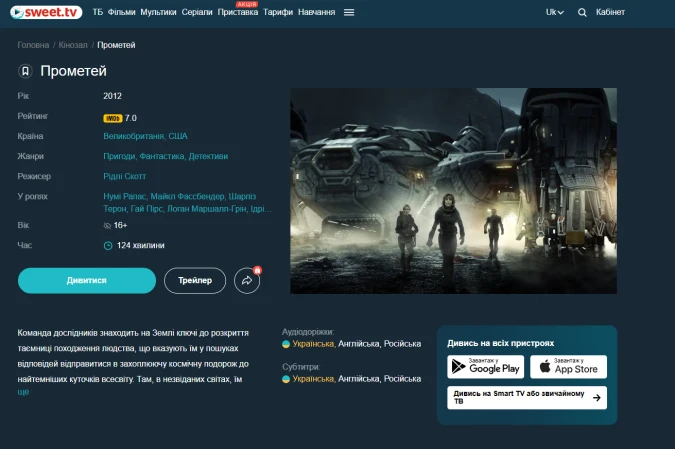This screenshot has width=675, height=449.
Task: Click the Ukrainian flag icon under Аудіодоріжки
Action: (x=286, y=344)
